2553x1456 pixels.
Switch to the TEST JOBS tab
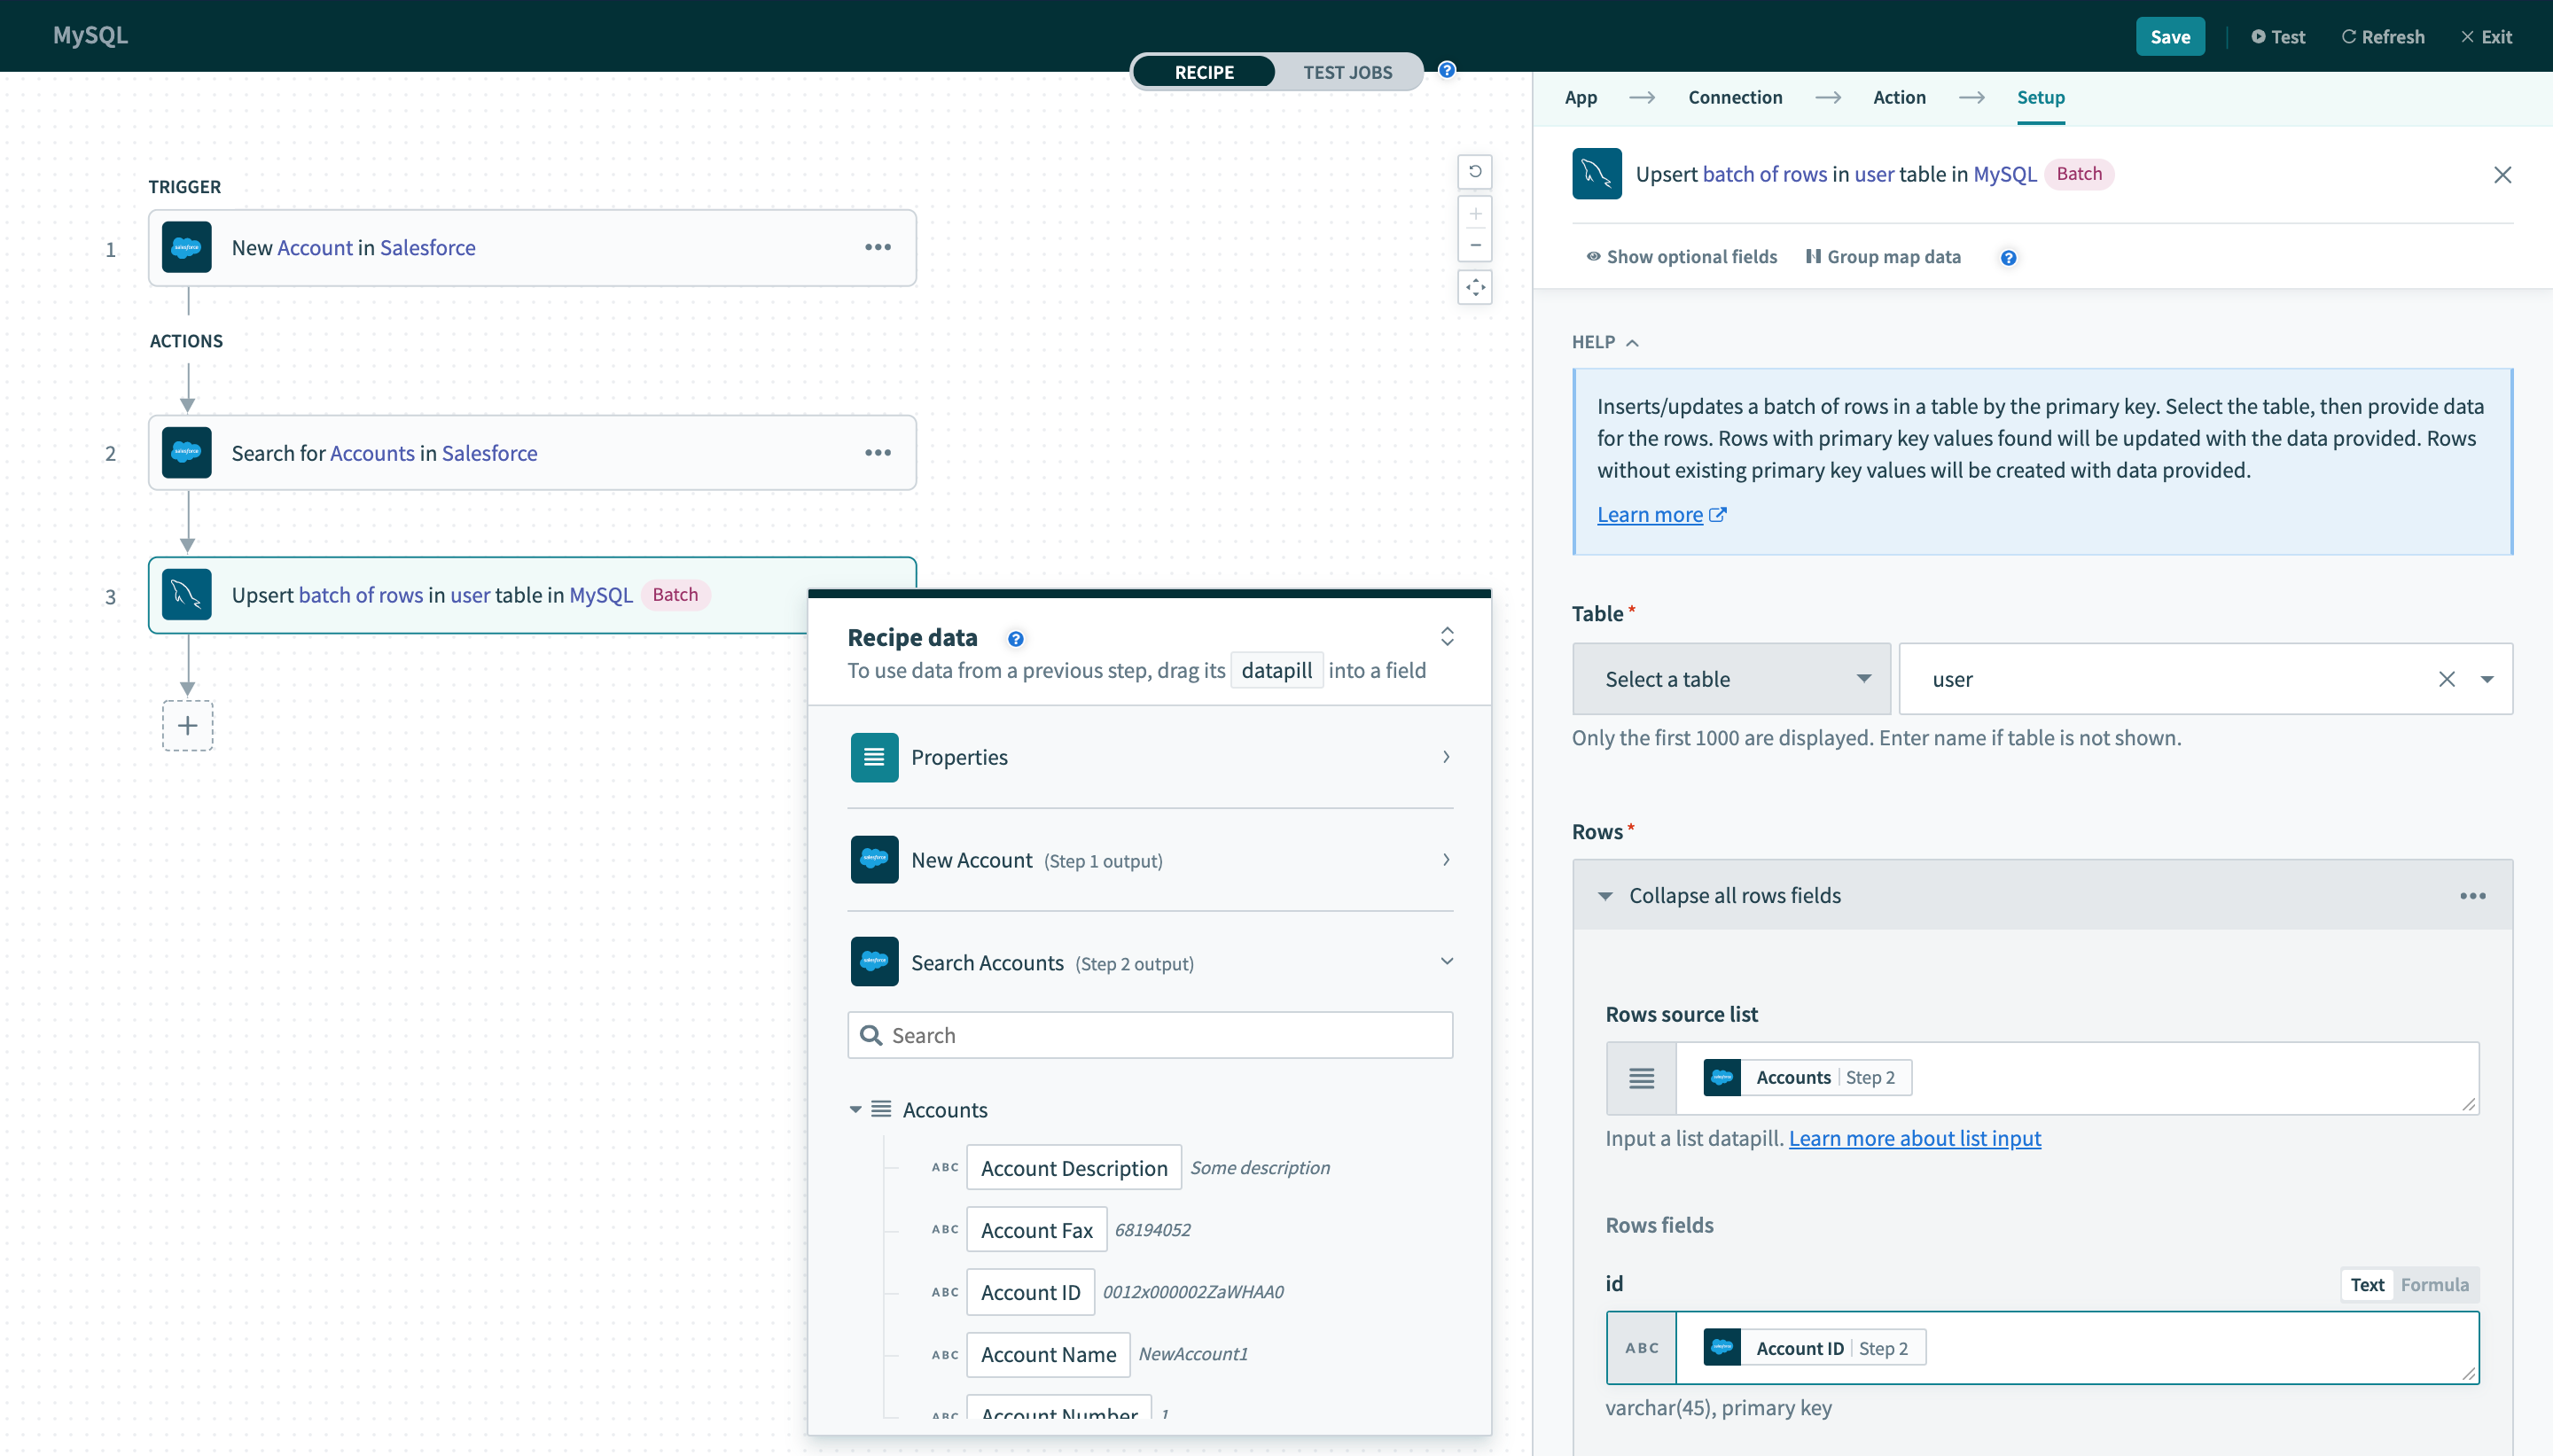(1348, 72)
